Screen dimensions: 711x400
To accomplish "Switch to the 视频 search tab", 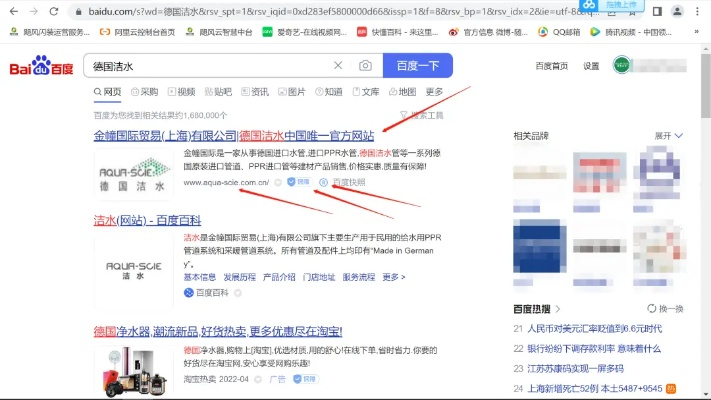I will (x=181, y=92).
